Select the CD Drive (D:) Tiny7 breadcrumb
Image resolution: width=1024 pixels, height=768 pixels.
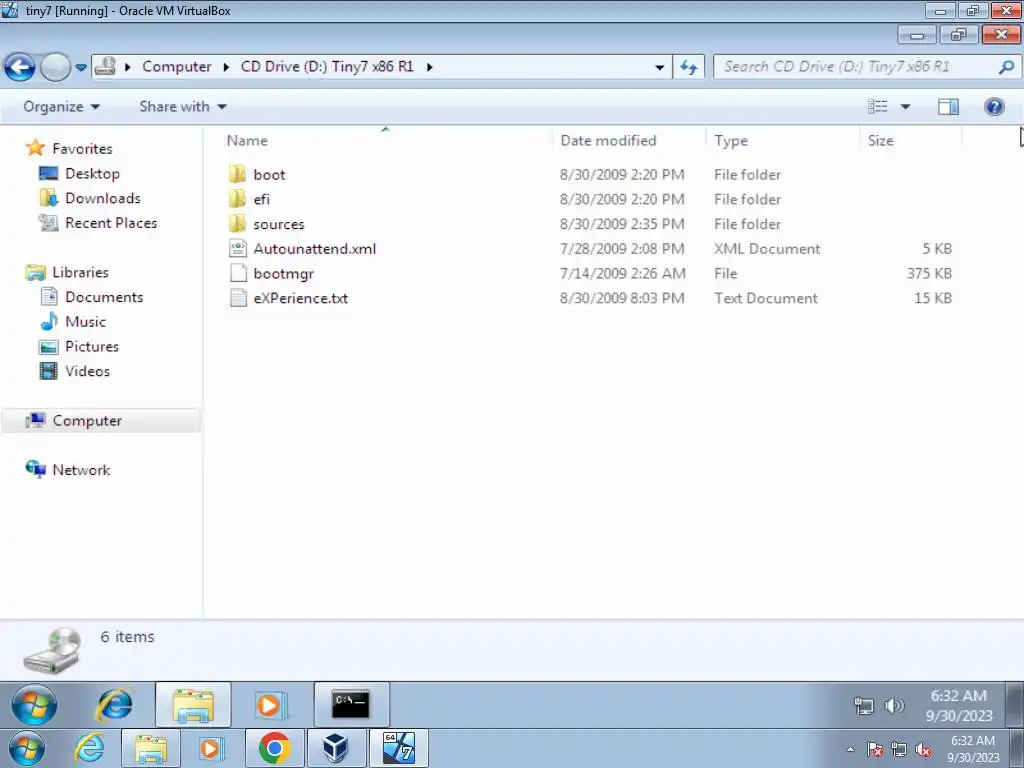click(327, 67)
